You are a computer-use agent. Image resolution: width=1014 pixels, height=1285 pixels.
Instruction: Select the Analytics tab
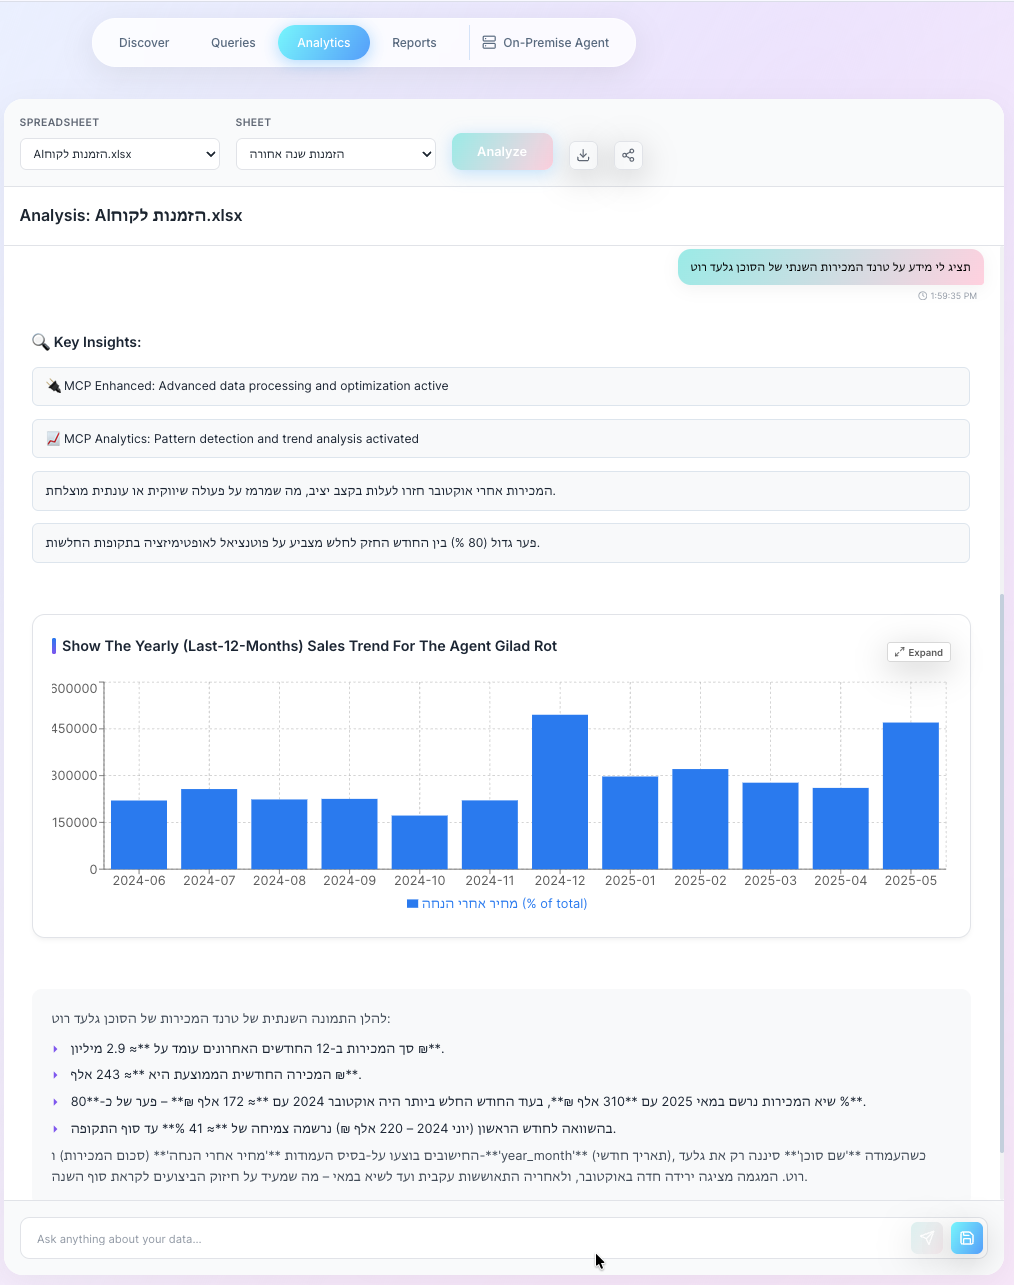click(324, 43)
